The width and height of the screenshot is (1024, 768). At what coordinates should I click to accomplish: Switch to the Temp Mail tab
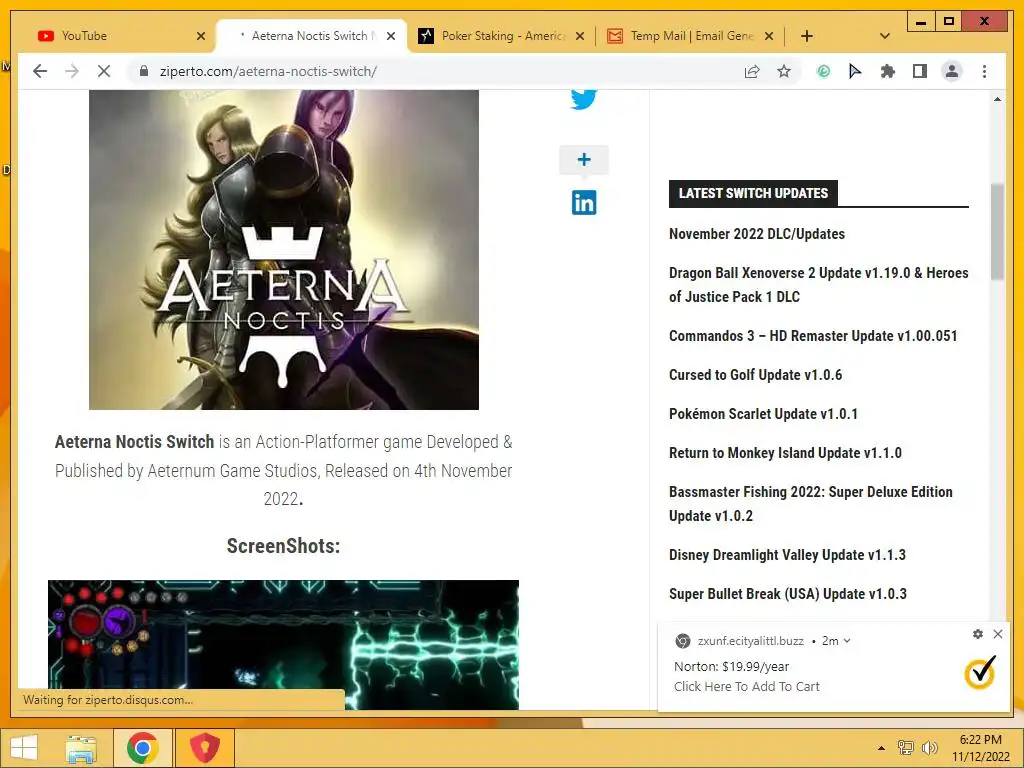point(689,36)
